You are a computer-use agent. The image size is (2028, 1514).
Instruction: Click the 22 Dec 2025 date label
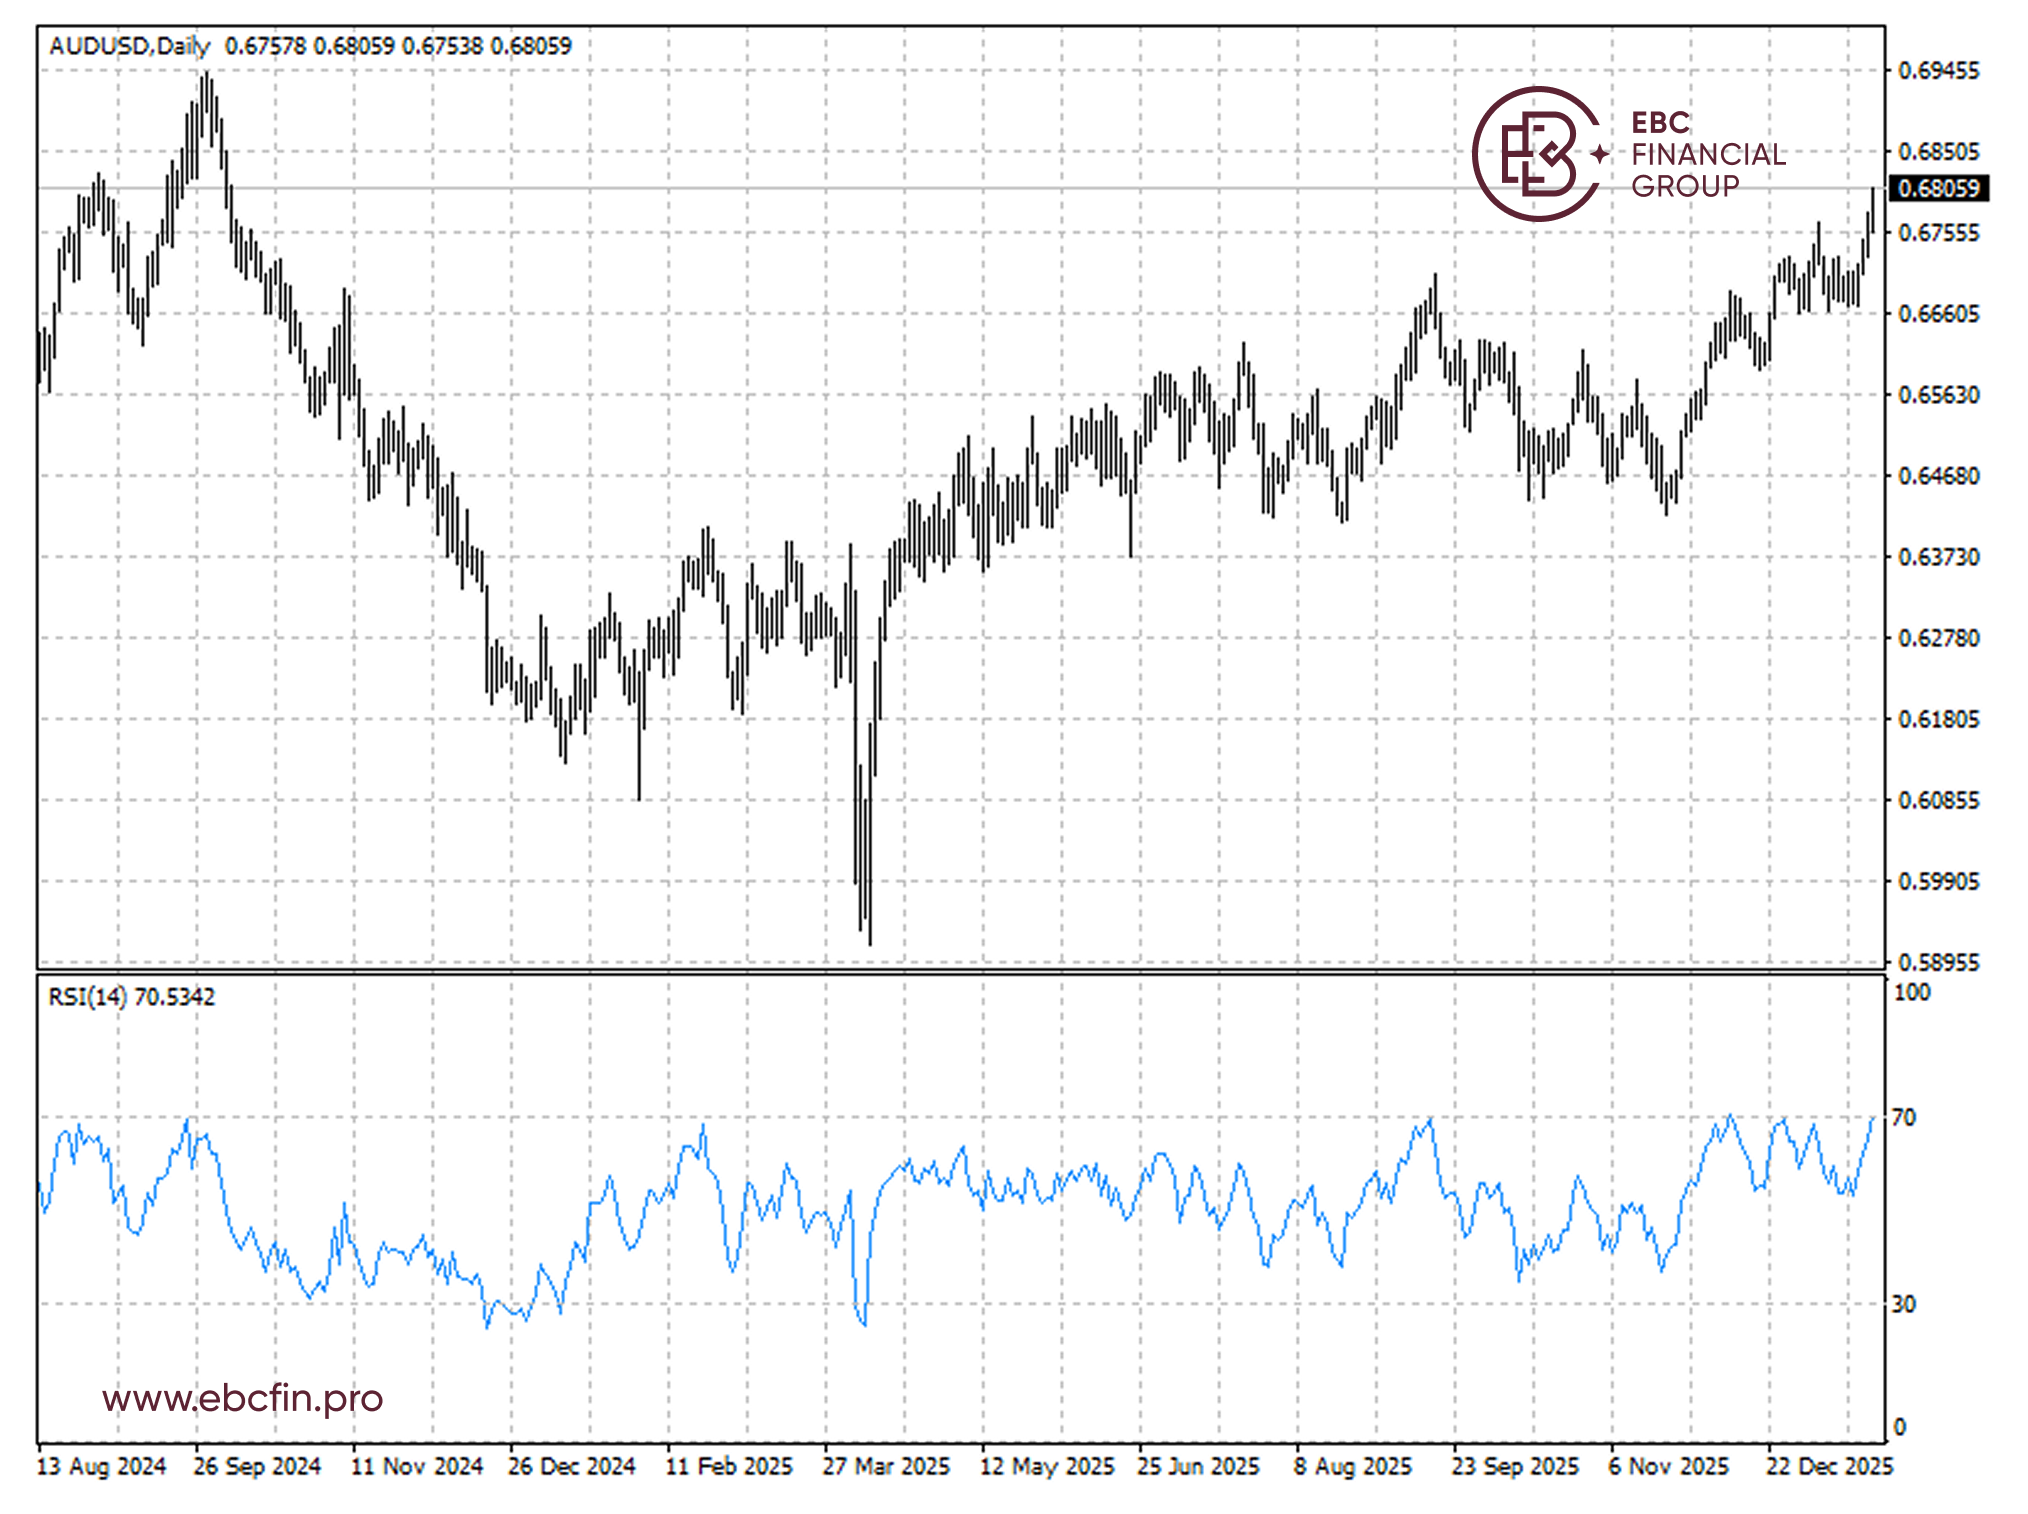[1829, 1466]
